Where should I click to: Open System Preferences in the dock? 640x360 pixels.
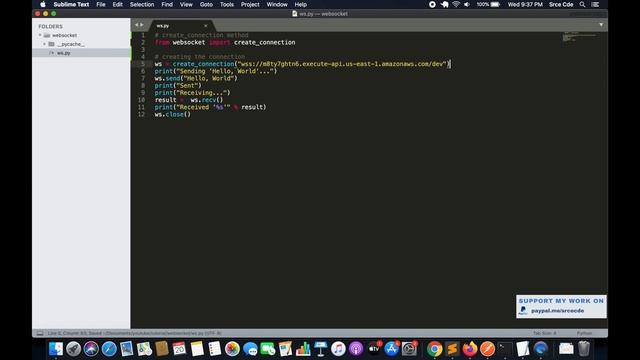point(409,349)
